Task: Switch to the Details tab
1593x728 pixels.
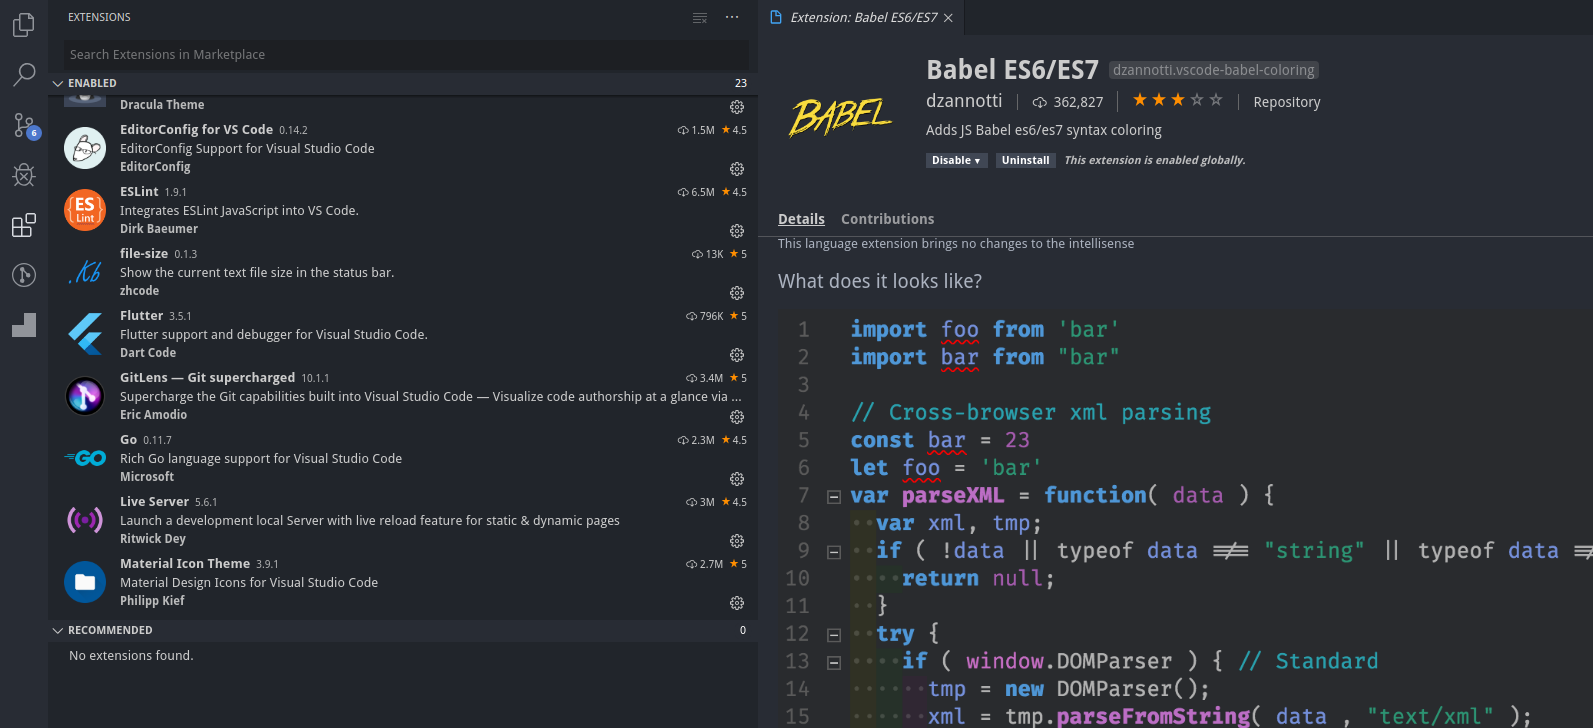Action: (x=801, y=219)
